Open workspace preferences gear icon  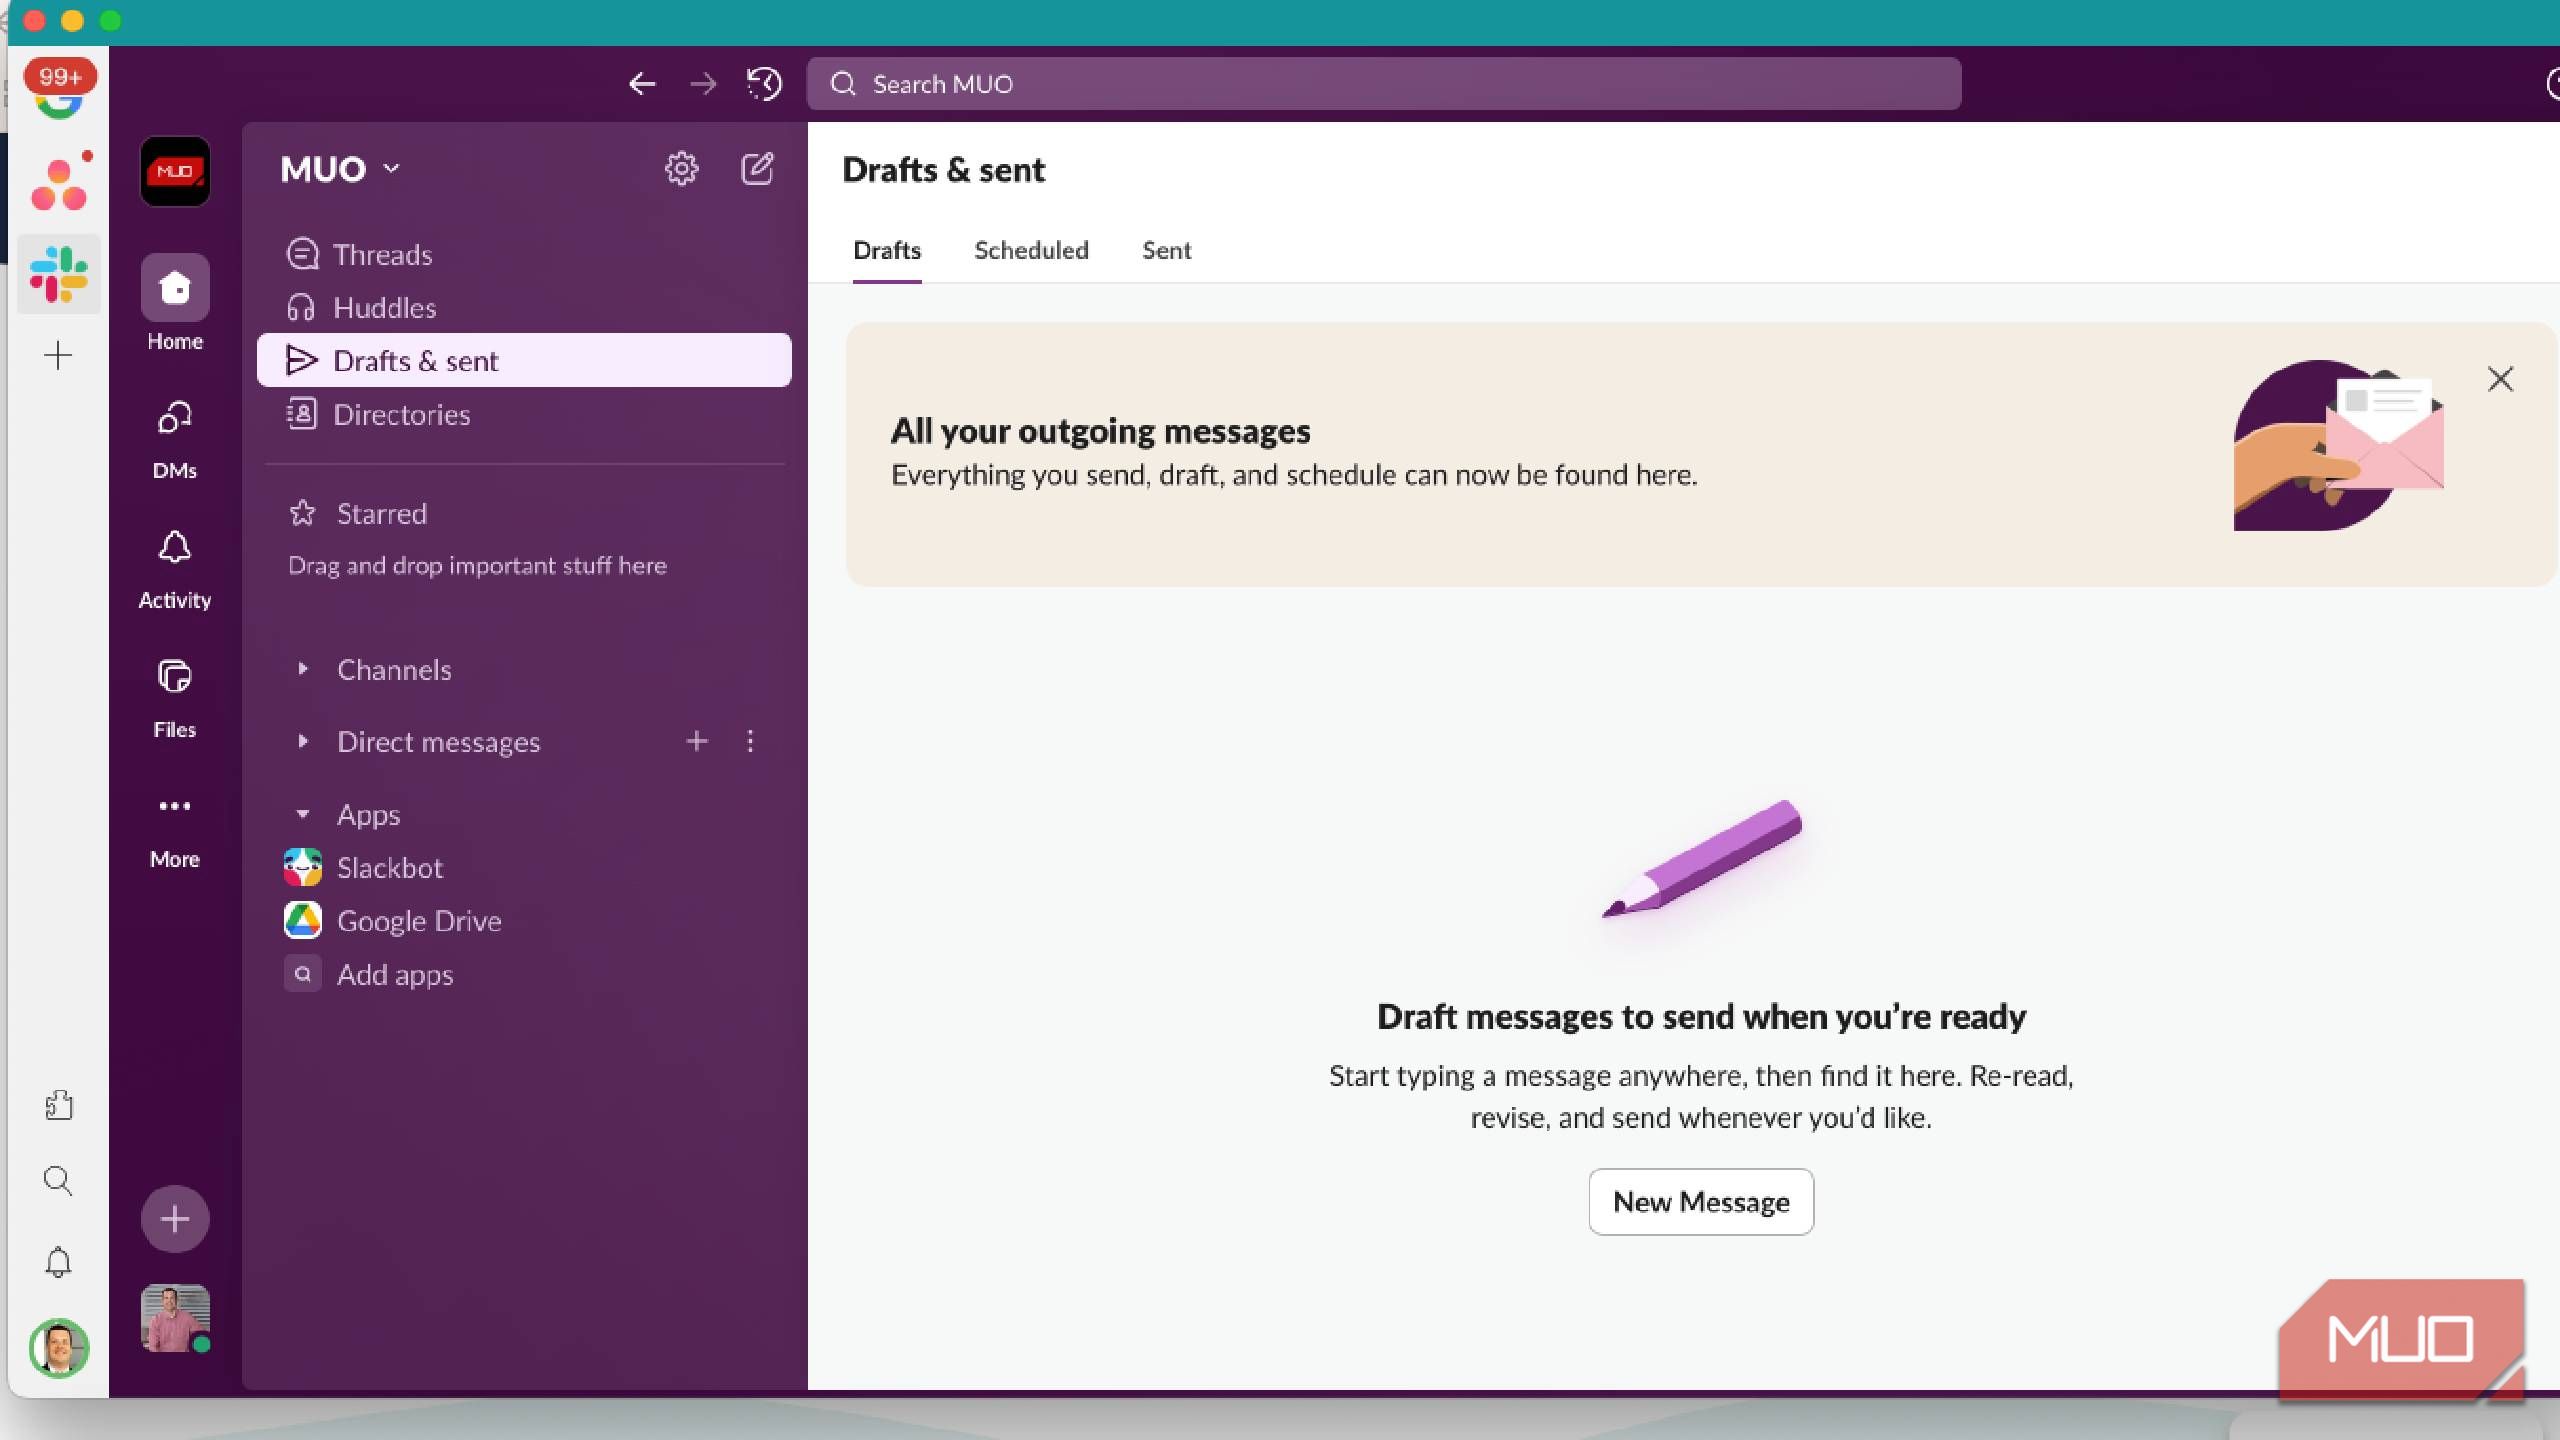(681, 169)
